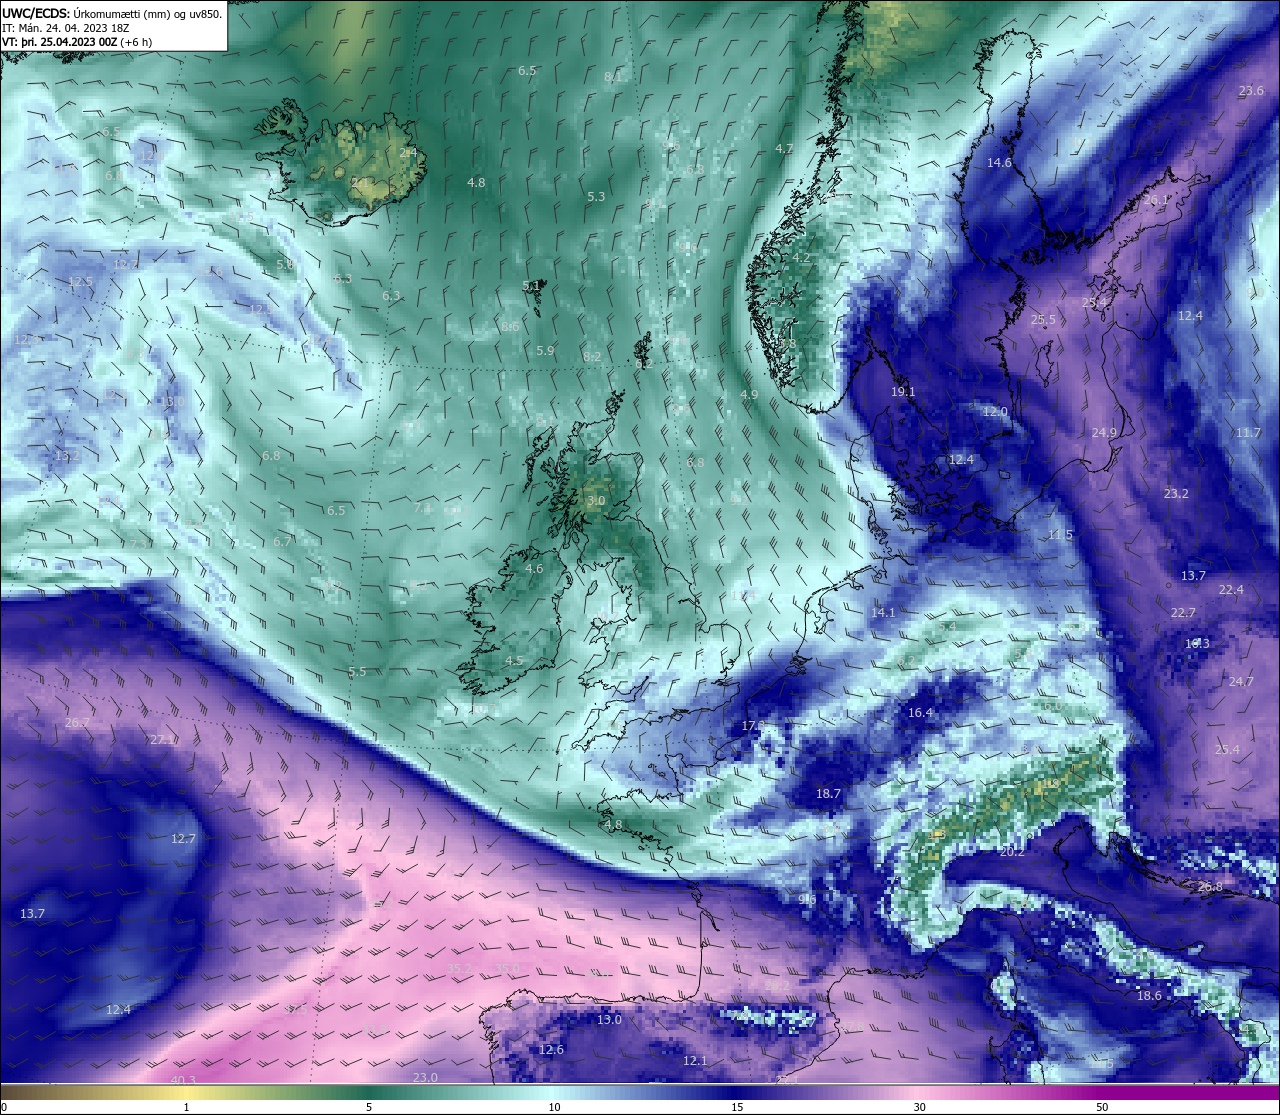This screenshot has height=1115, width=1280.
Task: Click the 24.9 value label
Action: tap(1104, 433)
